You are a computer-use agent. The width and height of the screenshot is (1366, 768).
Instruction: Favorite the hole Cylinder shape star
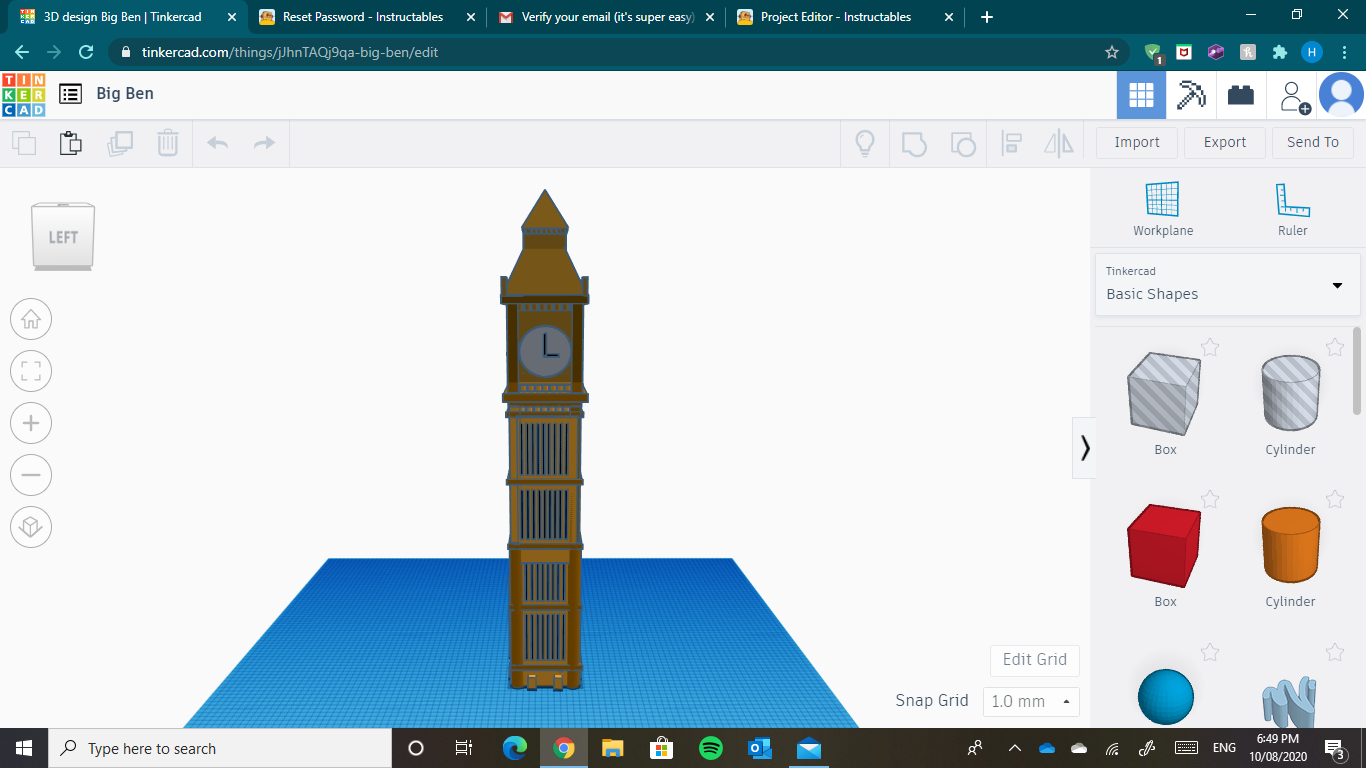point(1334,347)
